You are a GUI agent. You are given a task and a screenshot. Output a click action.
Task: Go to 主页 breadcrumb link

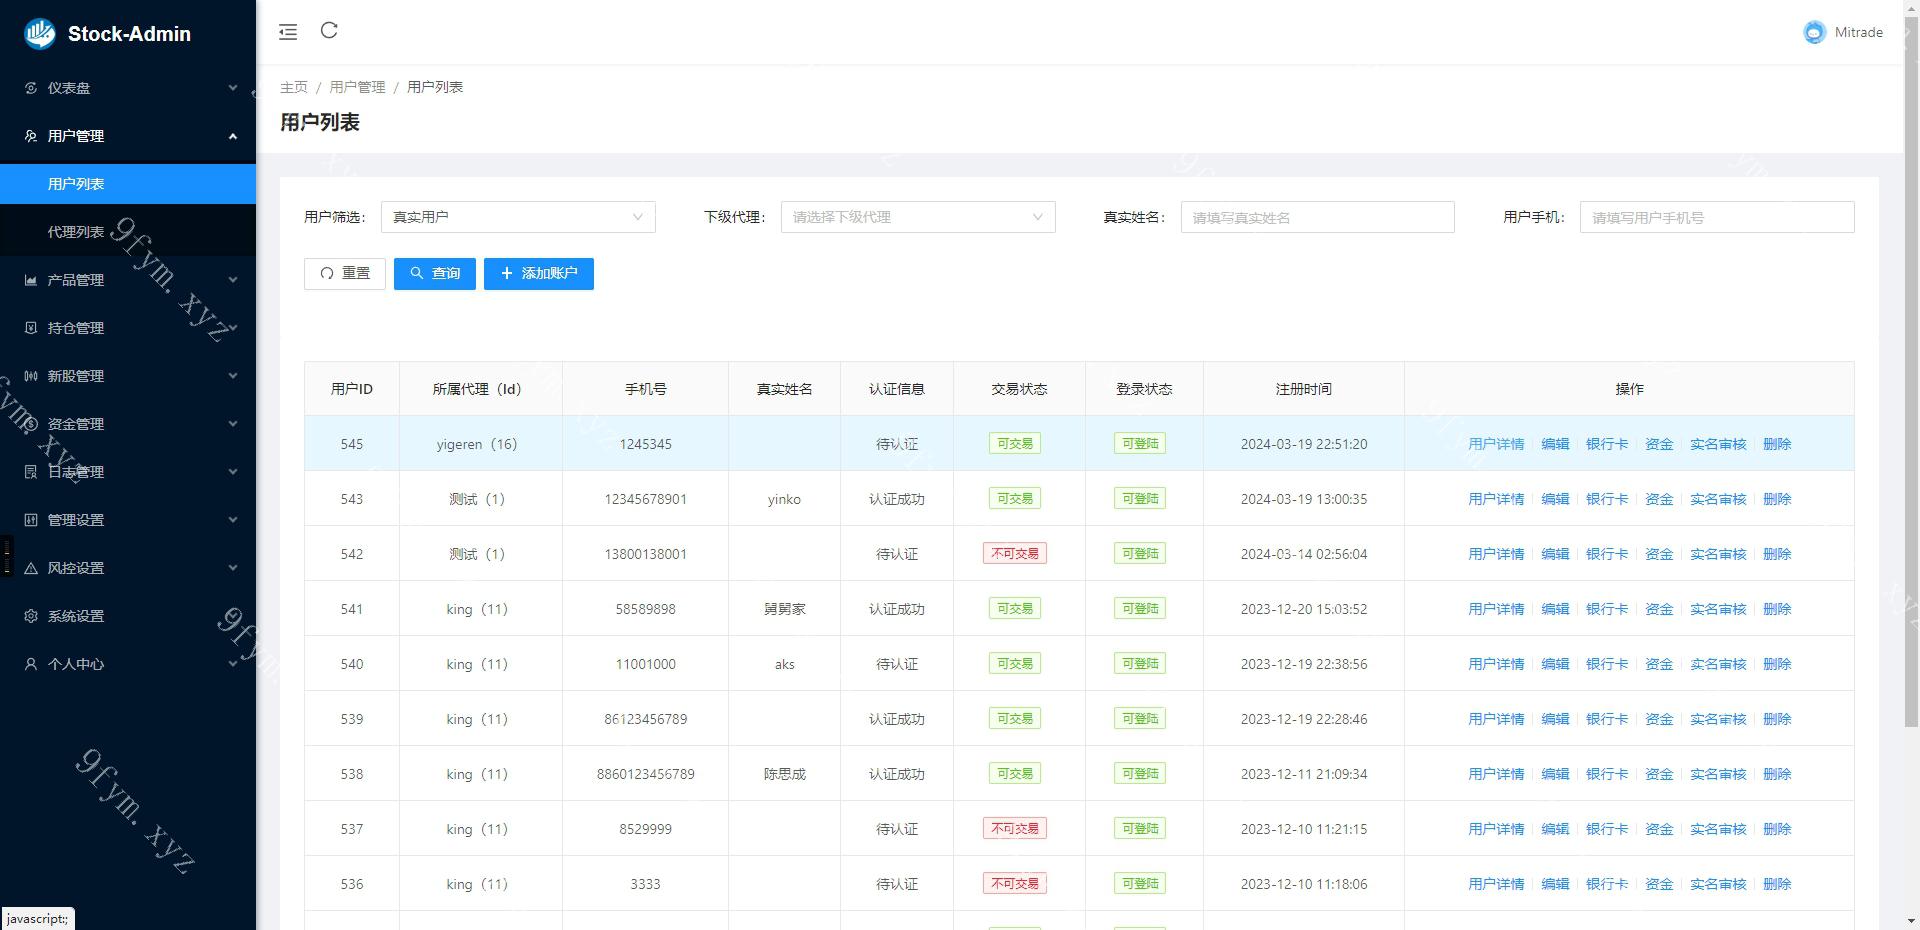tap(294, 87)
